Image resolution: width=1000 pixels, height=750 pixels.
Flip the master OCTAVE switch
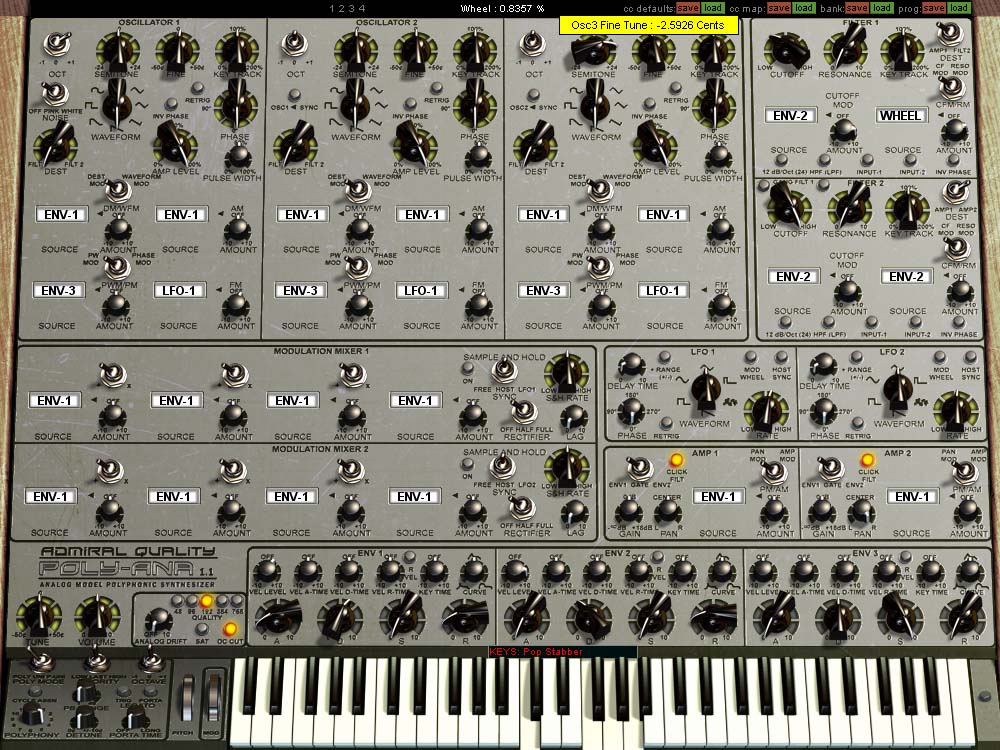click(x=152, y=661)
